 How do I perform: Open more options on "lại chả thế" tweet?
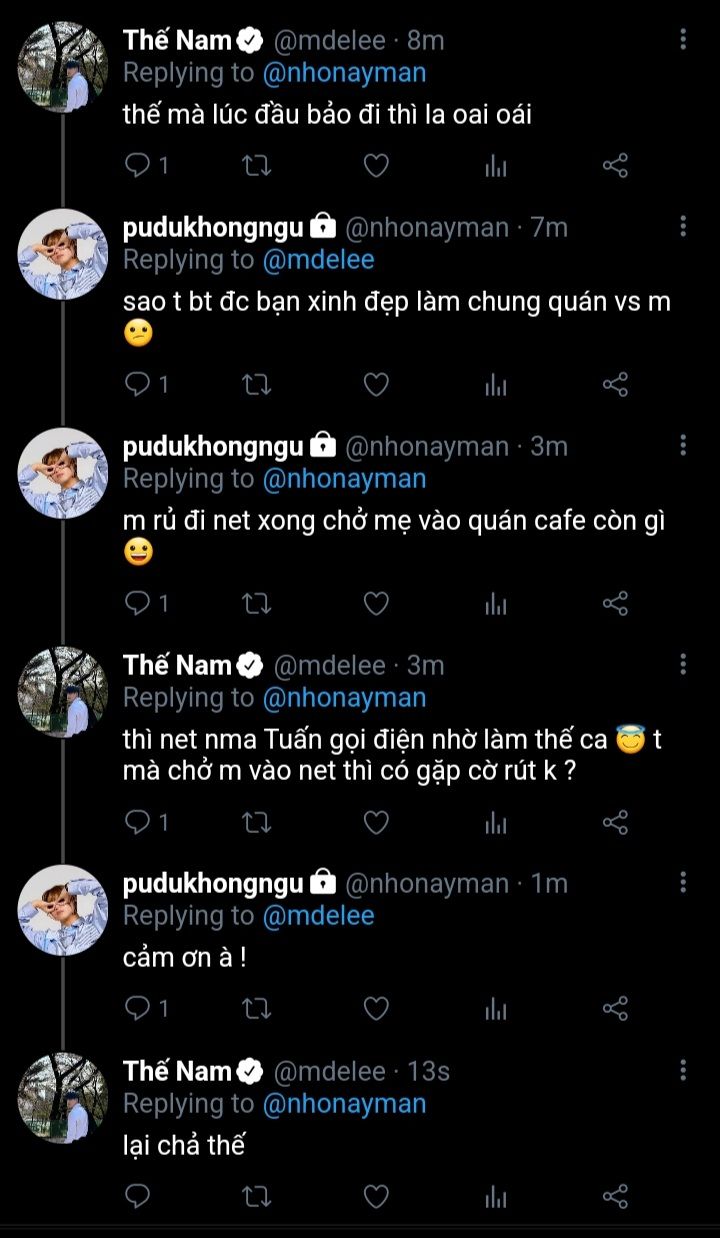683,1071
